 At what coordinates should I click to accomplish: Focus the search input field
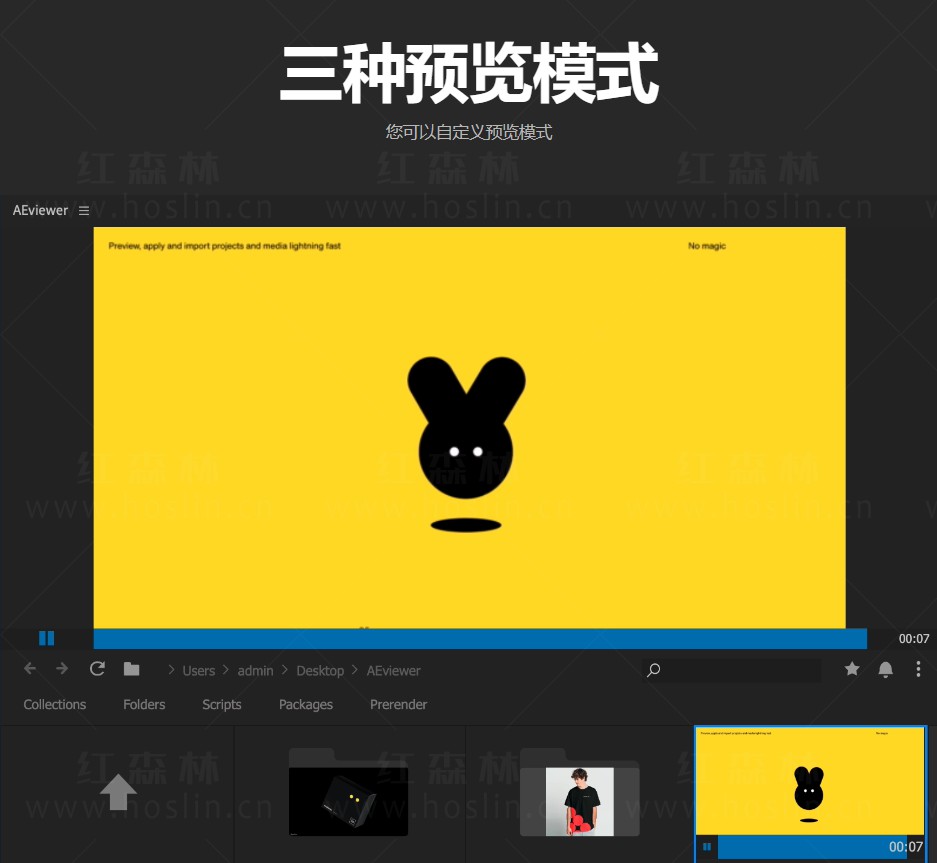[731, 670]
